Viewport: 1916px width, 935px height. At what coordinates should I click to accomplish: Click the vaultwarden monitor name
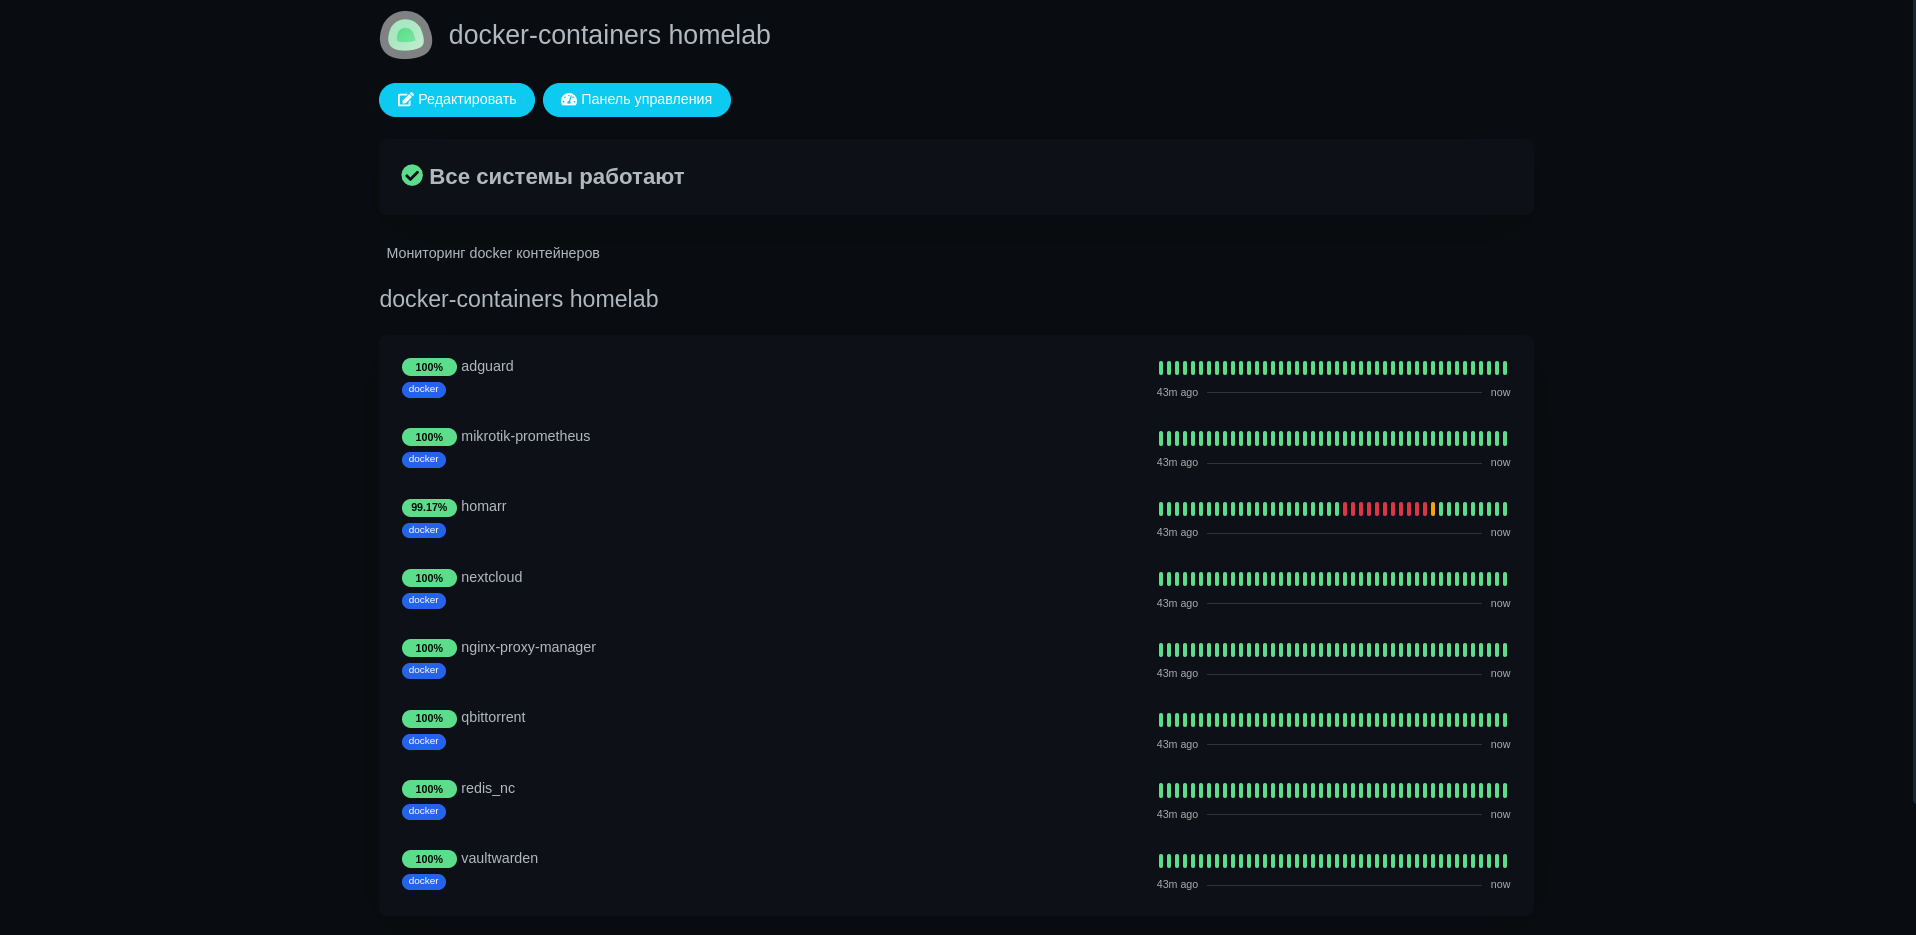[x=500, y=858]
